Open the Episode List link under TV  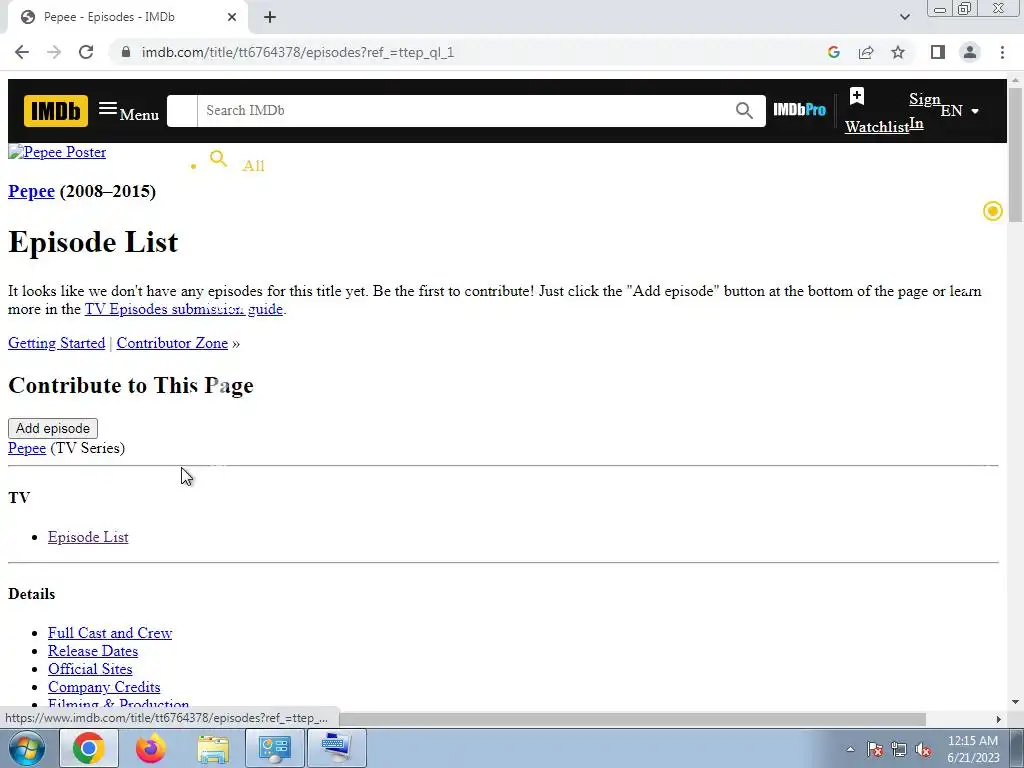pos(88,537)
